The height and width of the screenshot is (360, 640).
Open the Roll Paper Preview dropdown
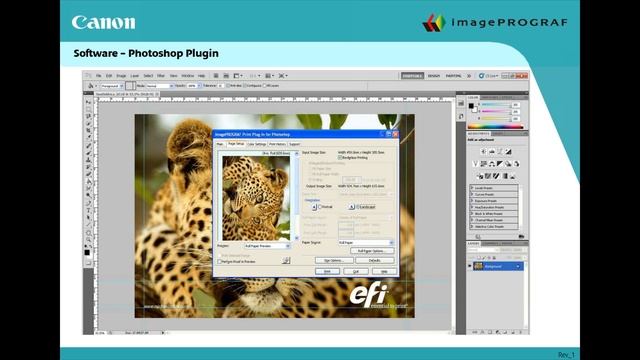(x=267, y=246)
